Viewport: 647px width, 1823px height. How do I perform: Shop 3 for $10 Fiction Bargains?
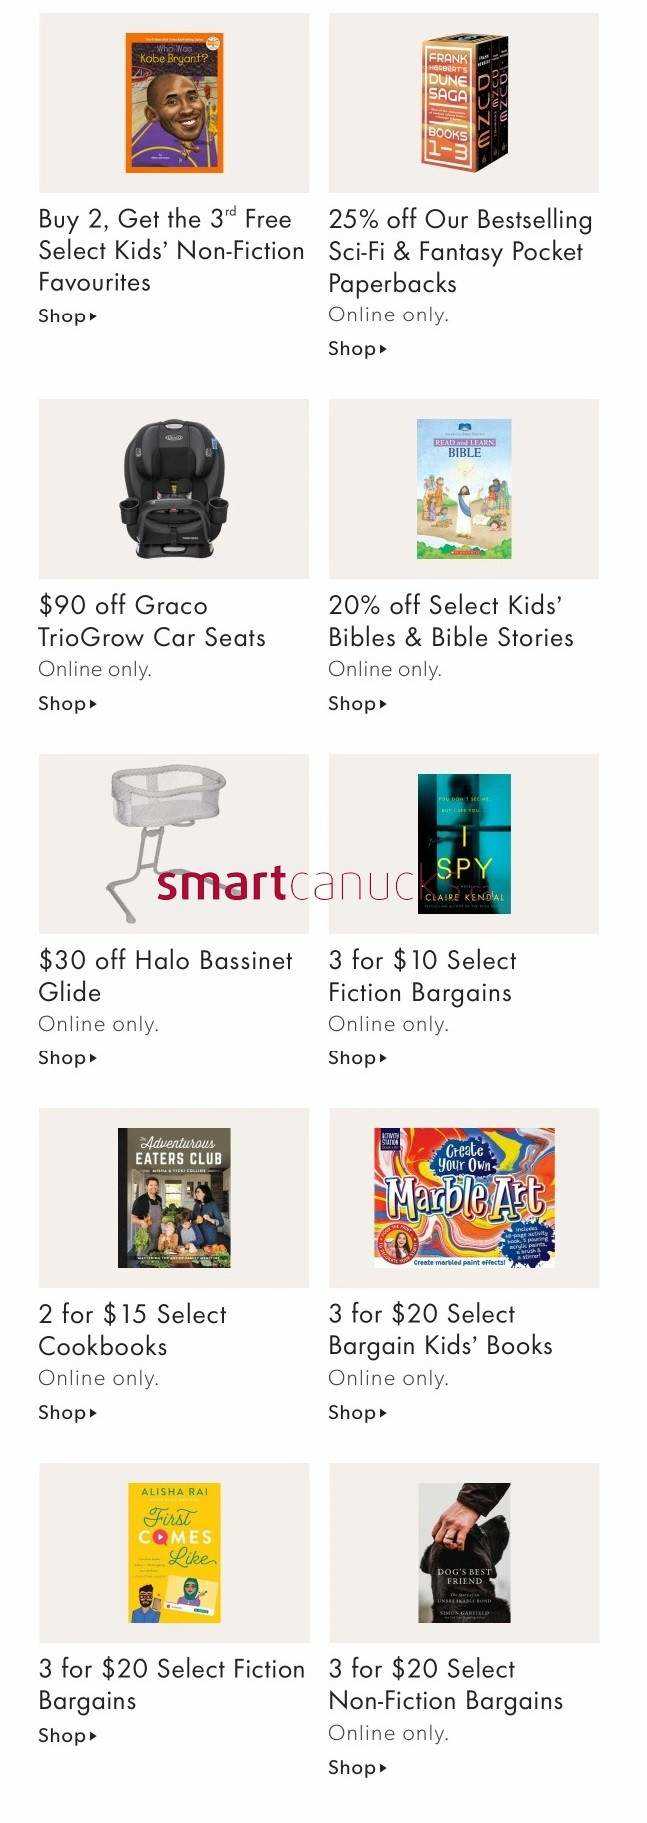(x=357, y=1057)
